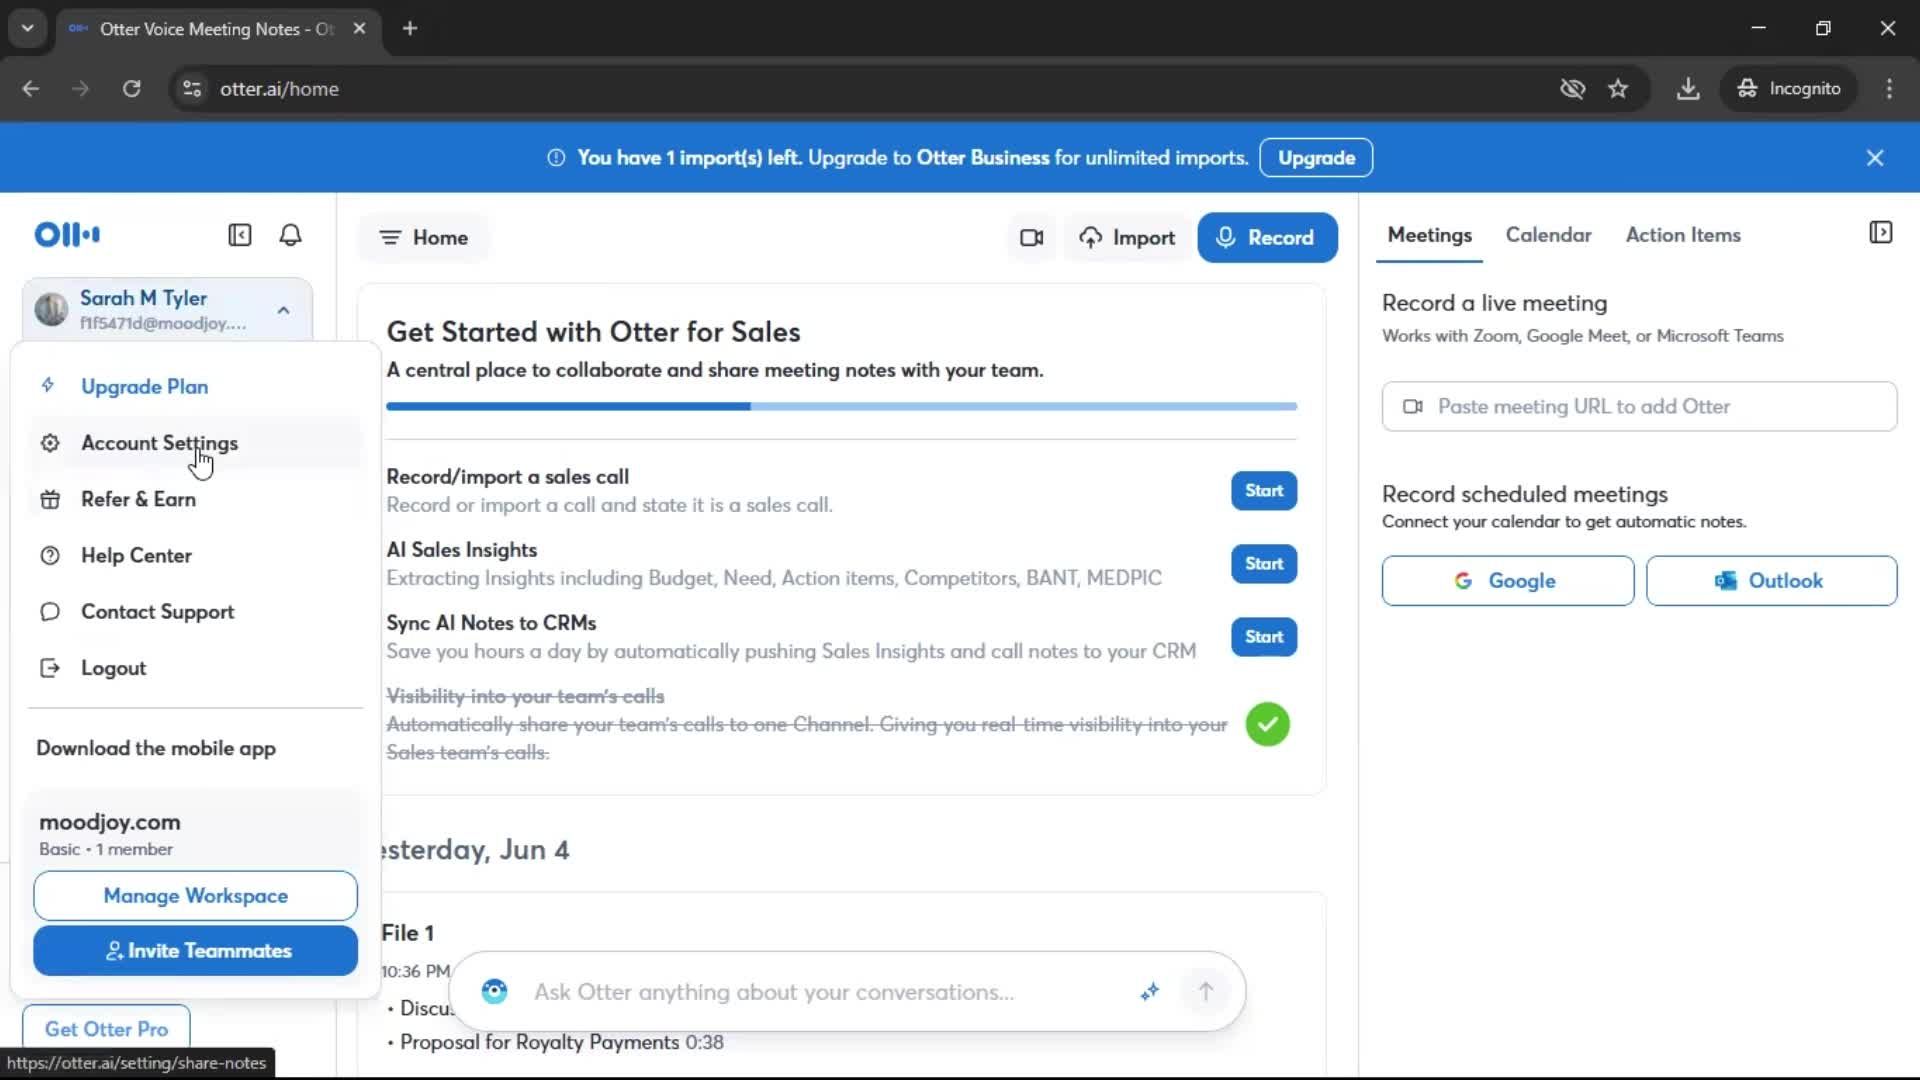
Task: Bookmark this tab with star icon
Action: pos(1618,89)
